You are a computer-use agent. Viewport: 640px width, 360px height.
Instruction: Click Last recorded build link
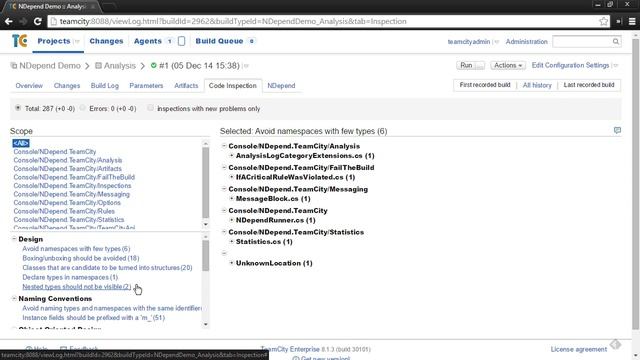click(x=589, y=85)
